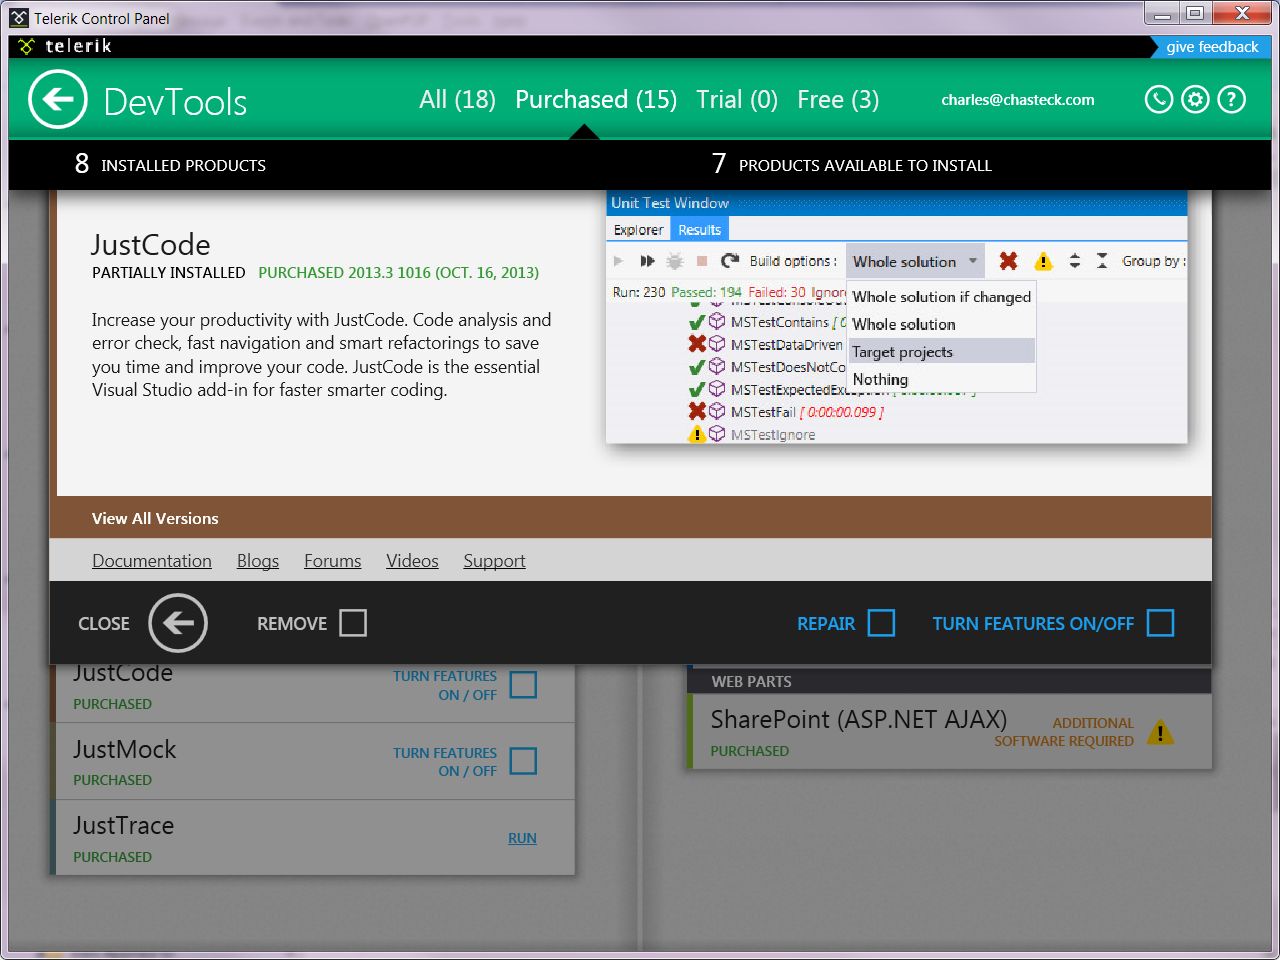The height and width of the screenshot is (960, 1280).
Task: Click the WEB PARTS section header
Action: tap(949, 681)
